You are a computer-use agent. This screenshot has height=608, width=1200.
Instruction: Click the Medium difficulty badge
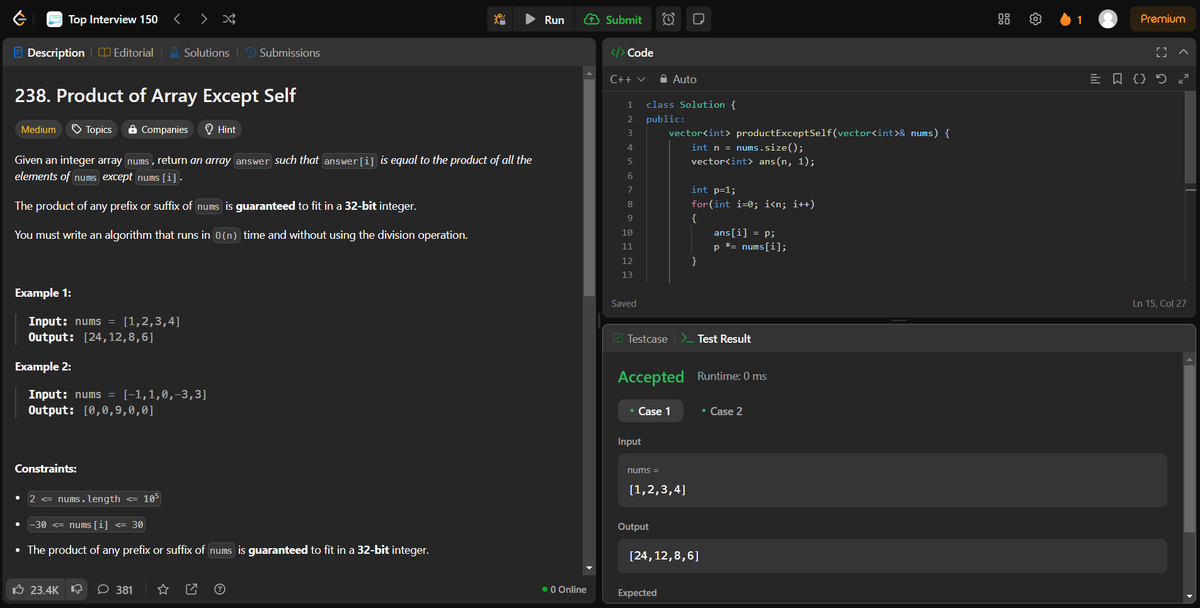point(38,129)
